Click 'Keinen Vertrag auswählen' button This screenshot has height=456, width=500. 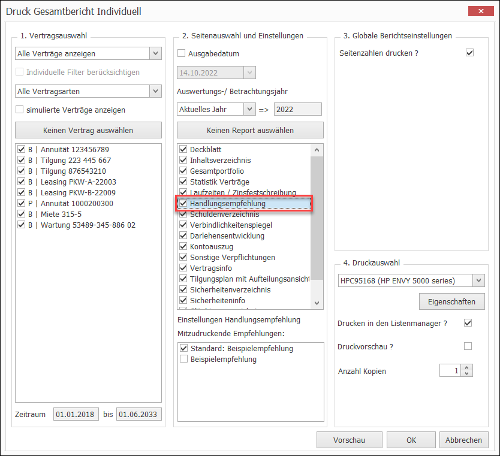[88, 130]
